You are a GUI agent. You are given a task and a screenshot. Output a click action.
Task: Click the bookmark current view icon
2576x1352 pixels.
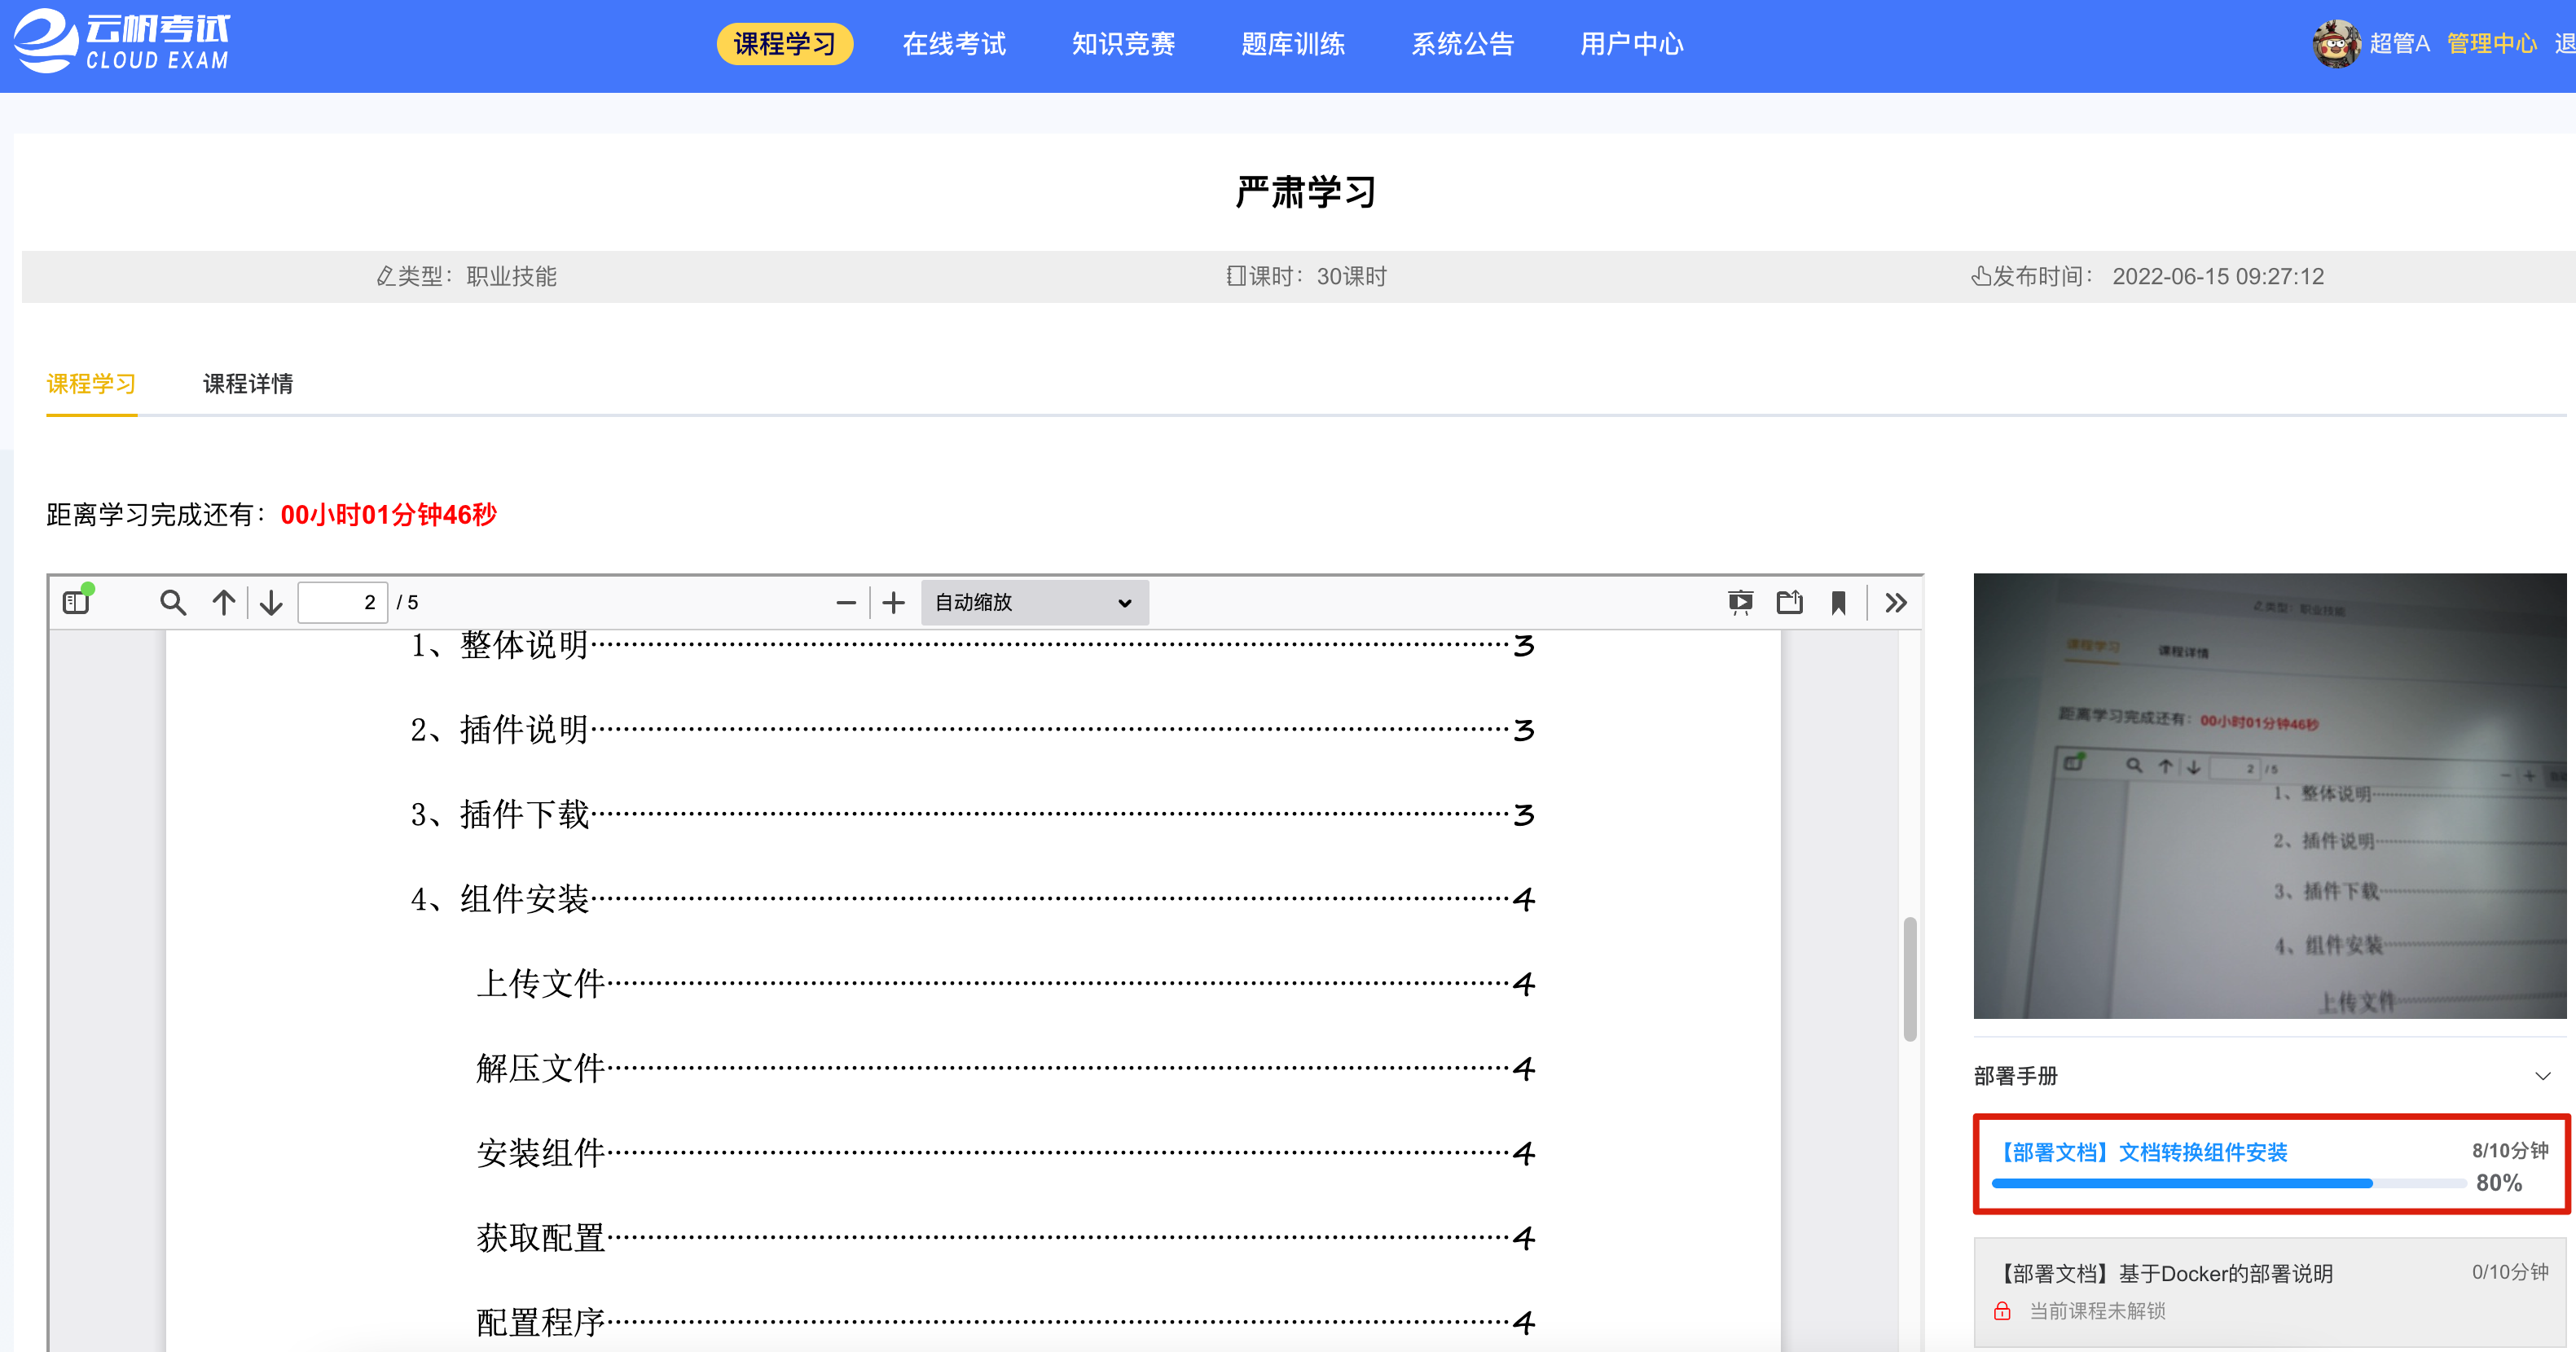coord(1838,602)
